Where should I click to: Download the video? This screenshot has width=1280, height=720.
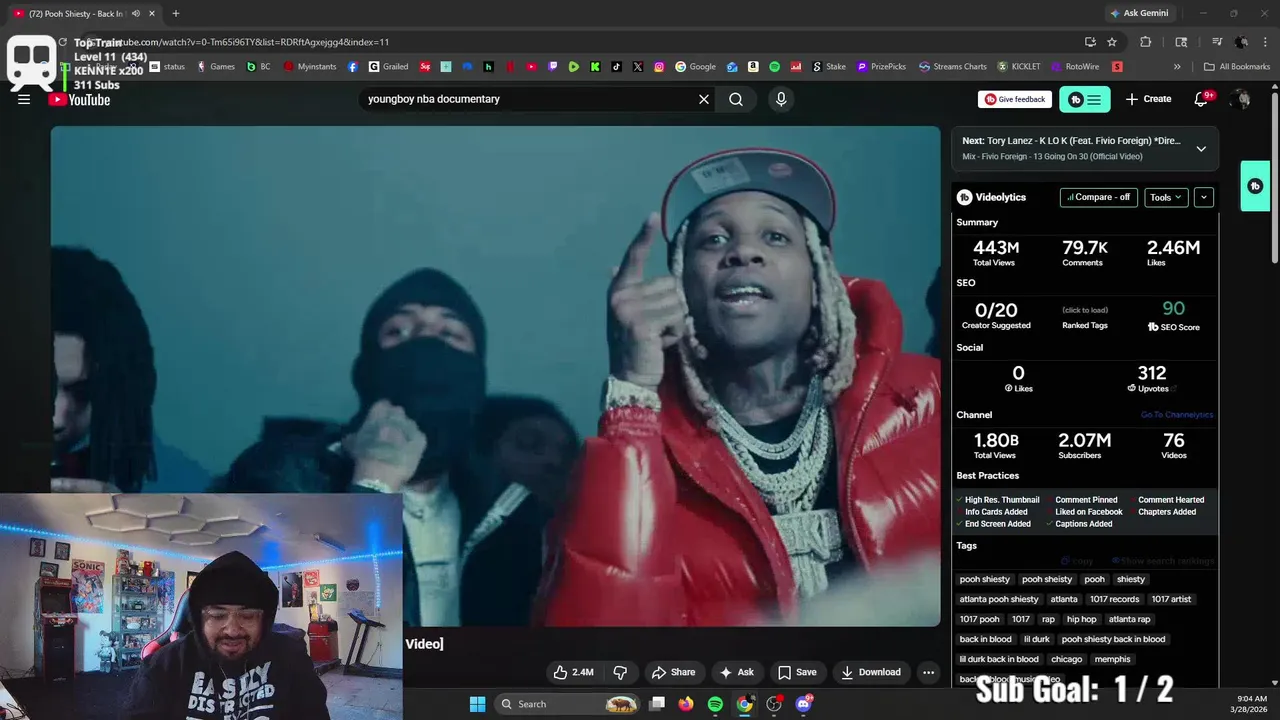coord(871,672)
